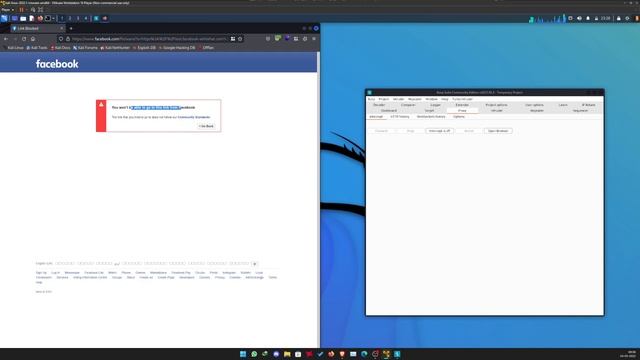Switch to the Decoder tab
This screenshot has width=640, height=360.
pos(379,105)
